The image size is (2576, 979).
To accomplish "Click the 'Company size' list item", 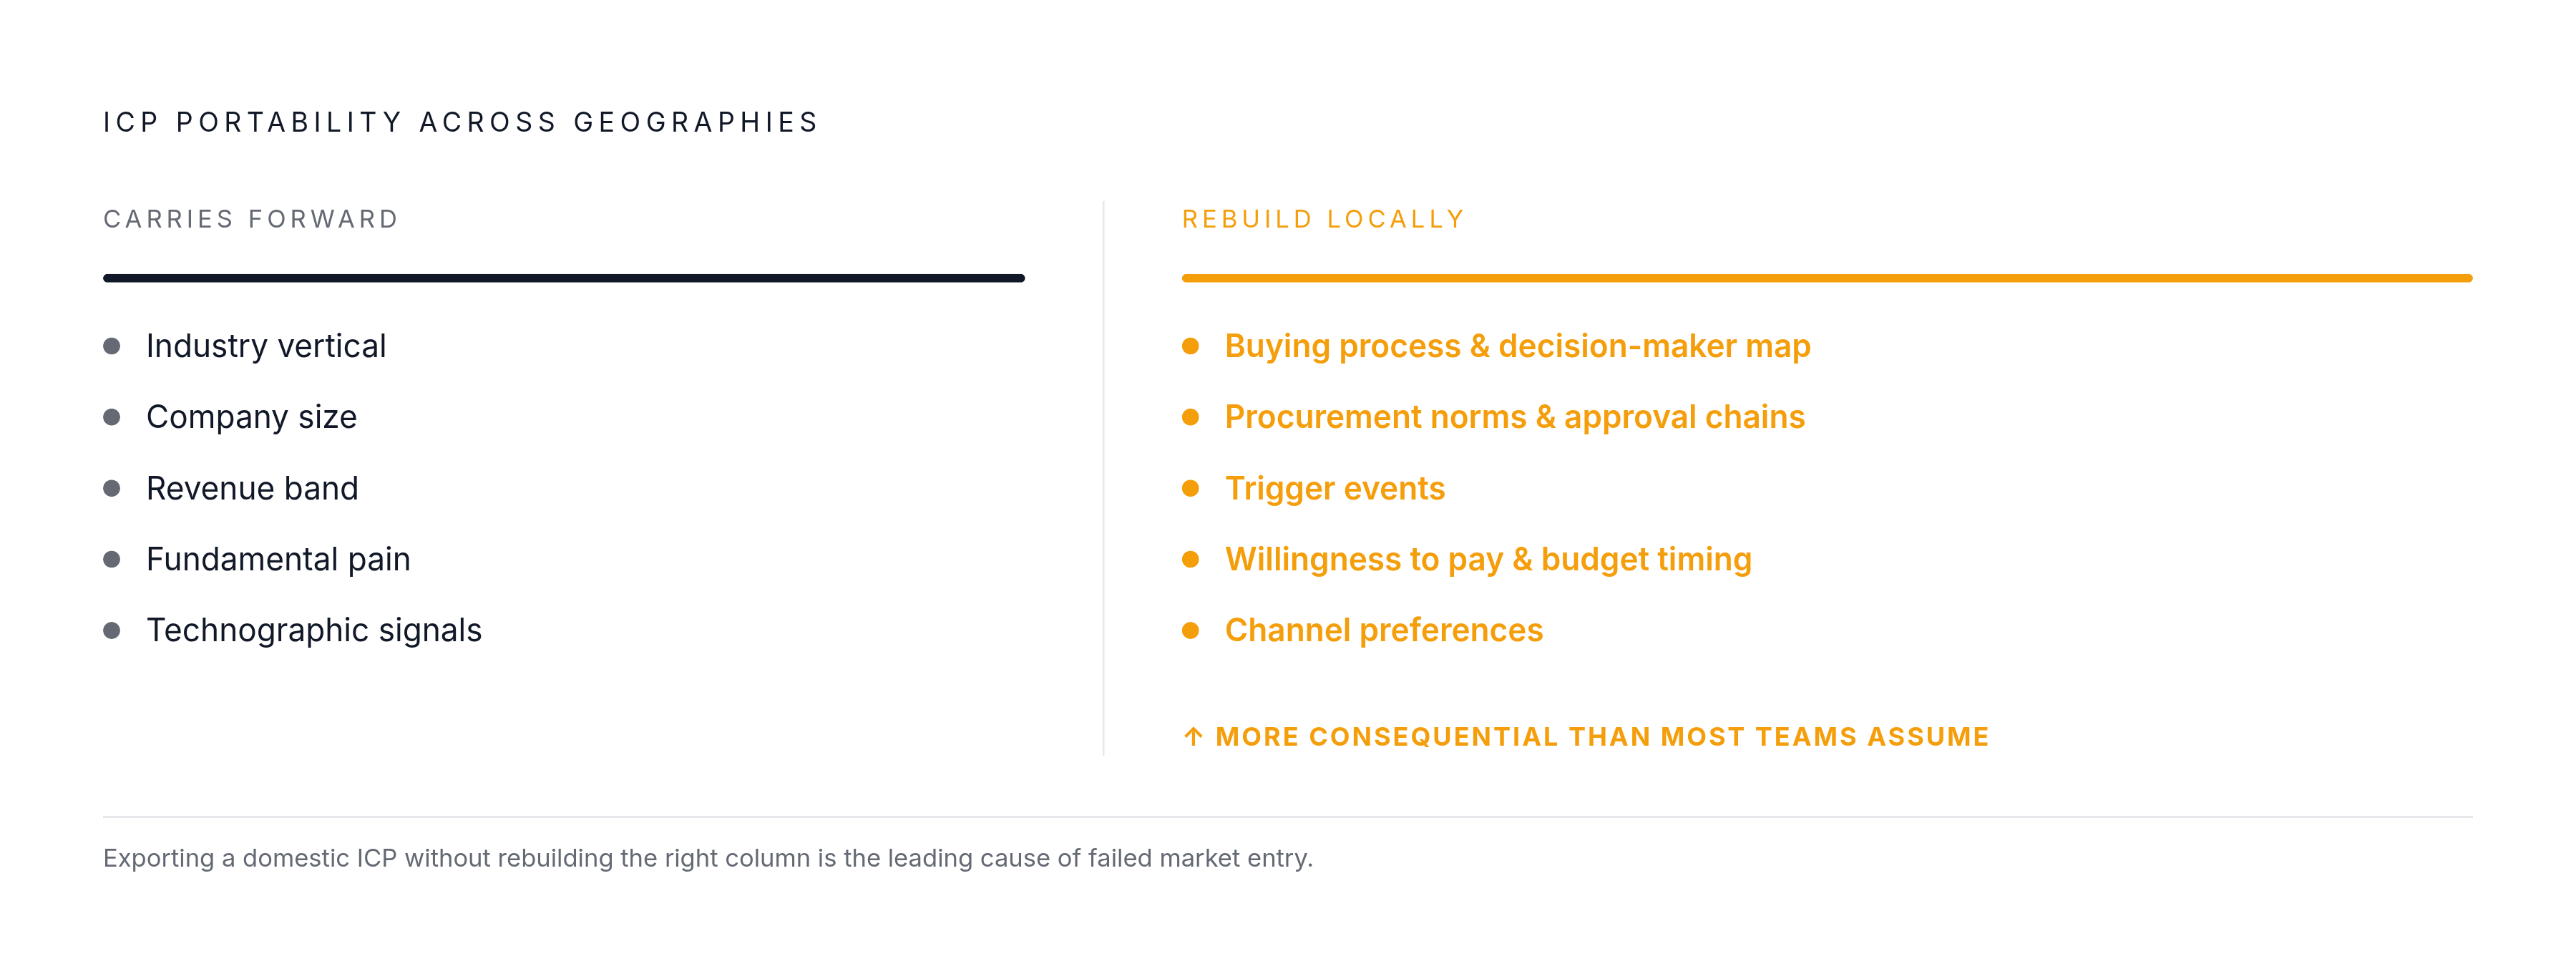I will pos(251,417).
